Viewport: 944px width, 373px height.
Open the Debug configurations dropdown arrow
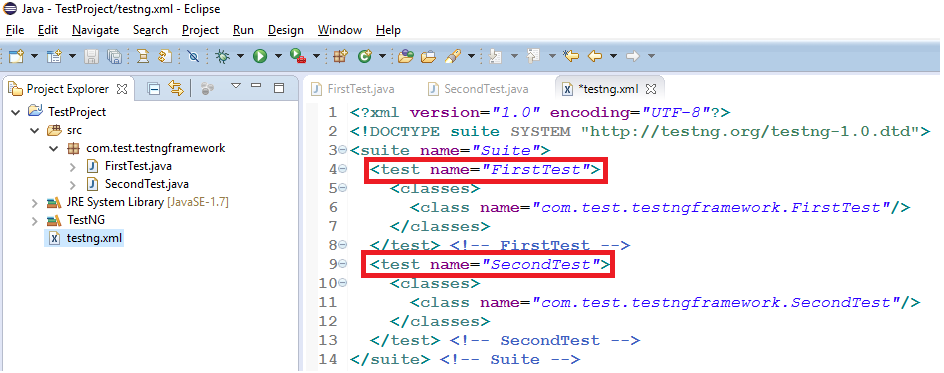240,57
